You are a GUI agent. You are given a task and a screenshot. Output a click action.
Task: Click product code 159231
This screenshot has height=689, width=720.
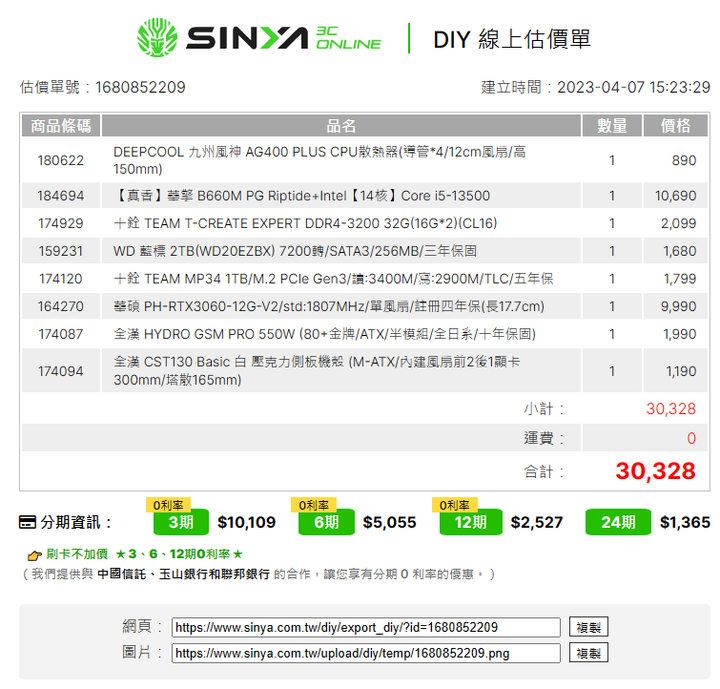61,251
